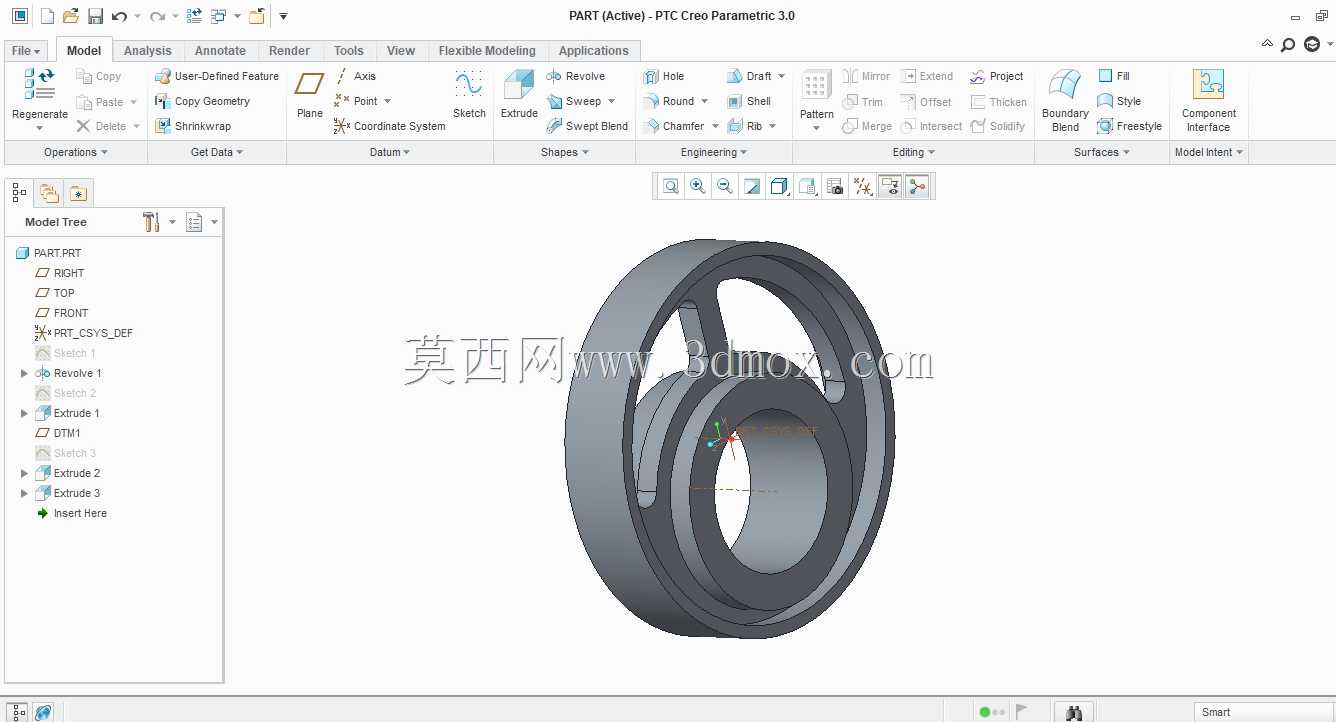
Task: Launch the Freestyle tool
Action: pos(1130,126)
